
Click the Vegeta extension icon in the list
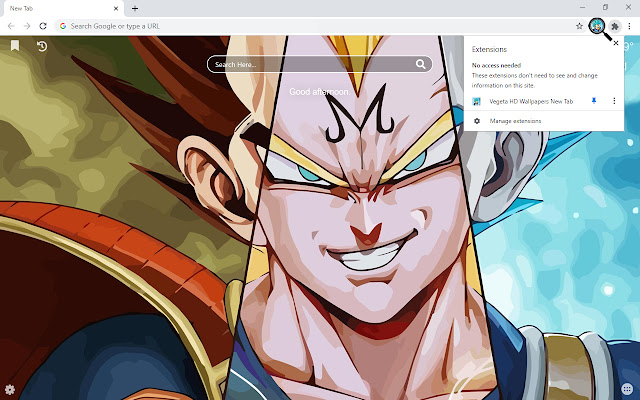476,101
